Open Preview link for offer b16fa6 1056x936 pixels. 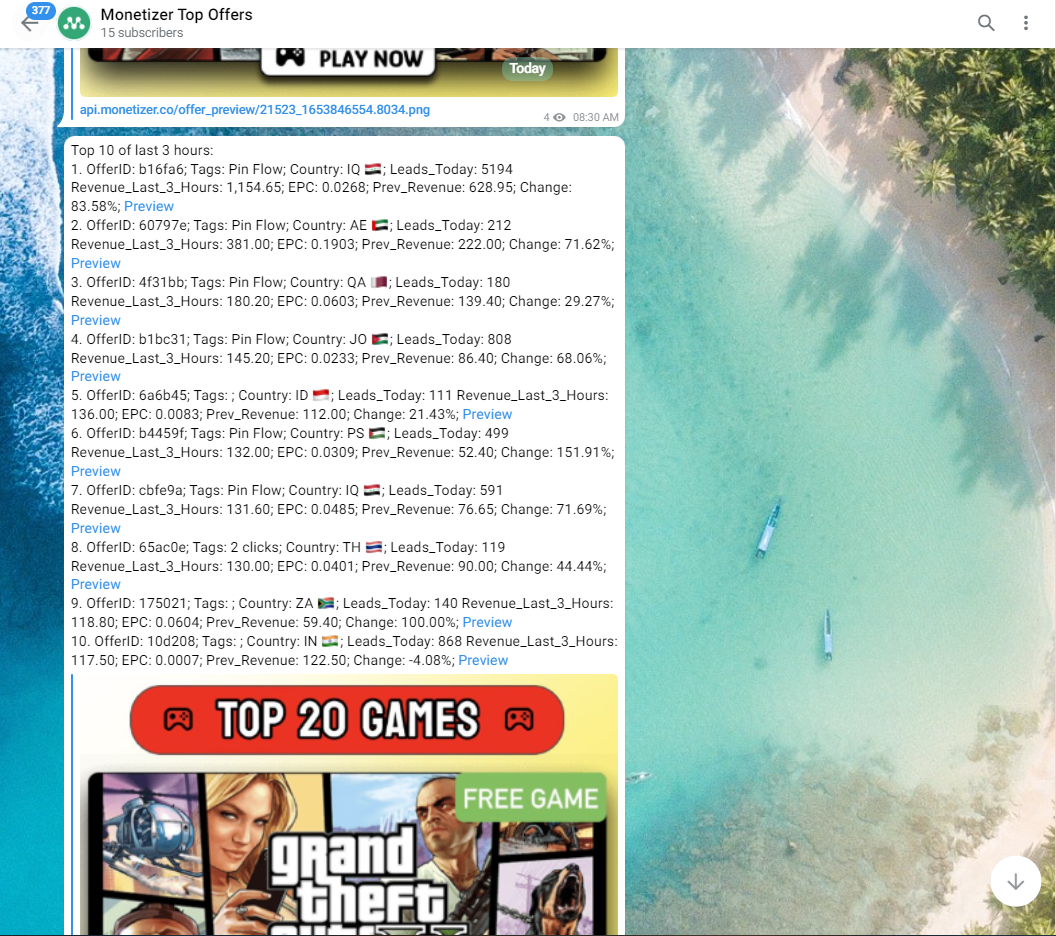(149, 206)
